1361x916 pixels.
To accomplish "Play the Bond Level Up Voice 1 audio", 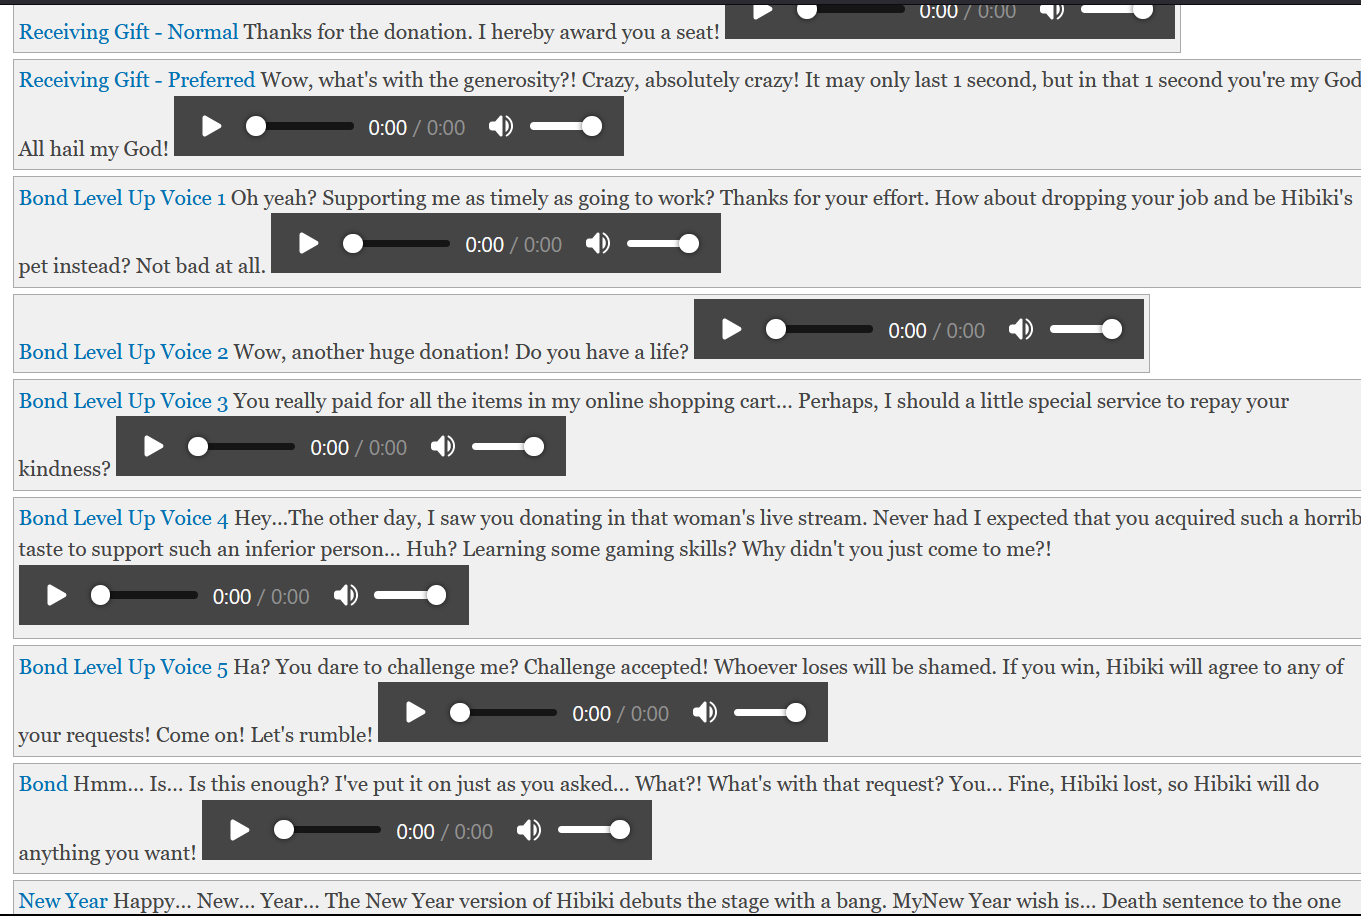I will [308, 243].
